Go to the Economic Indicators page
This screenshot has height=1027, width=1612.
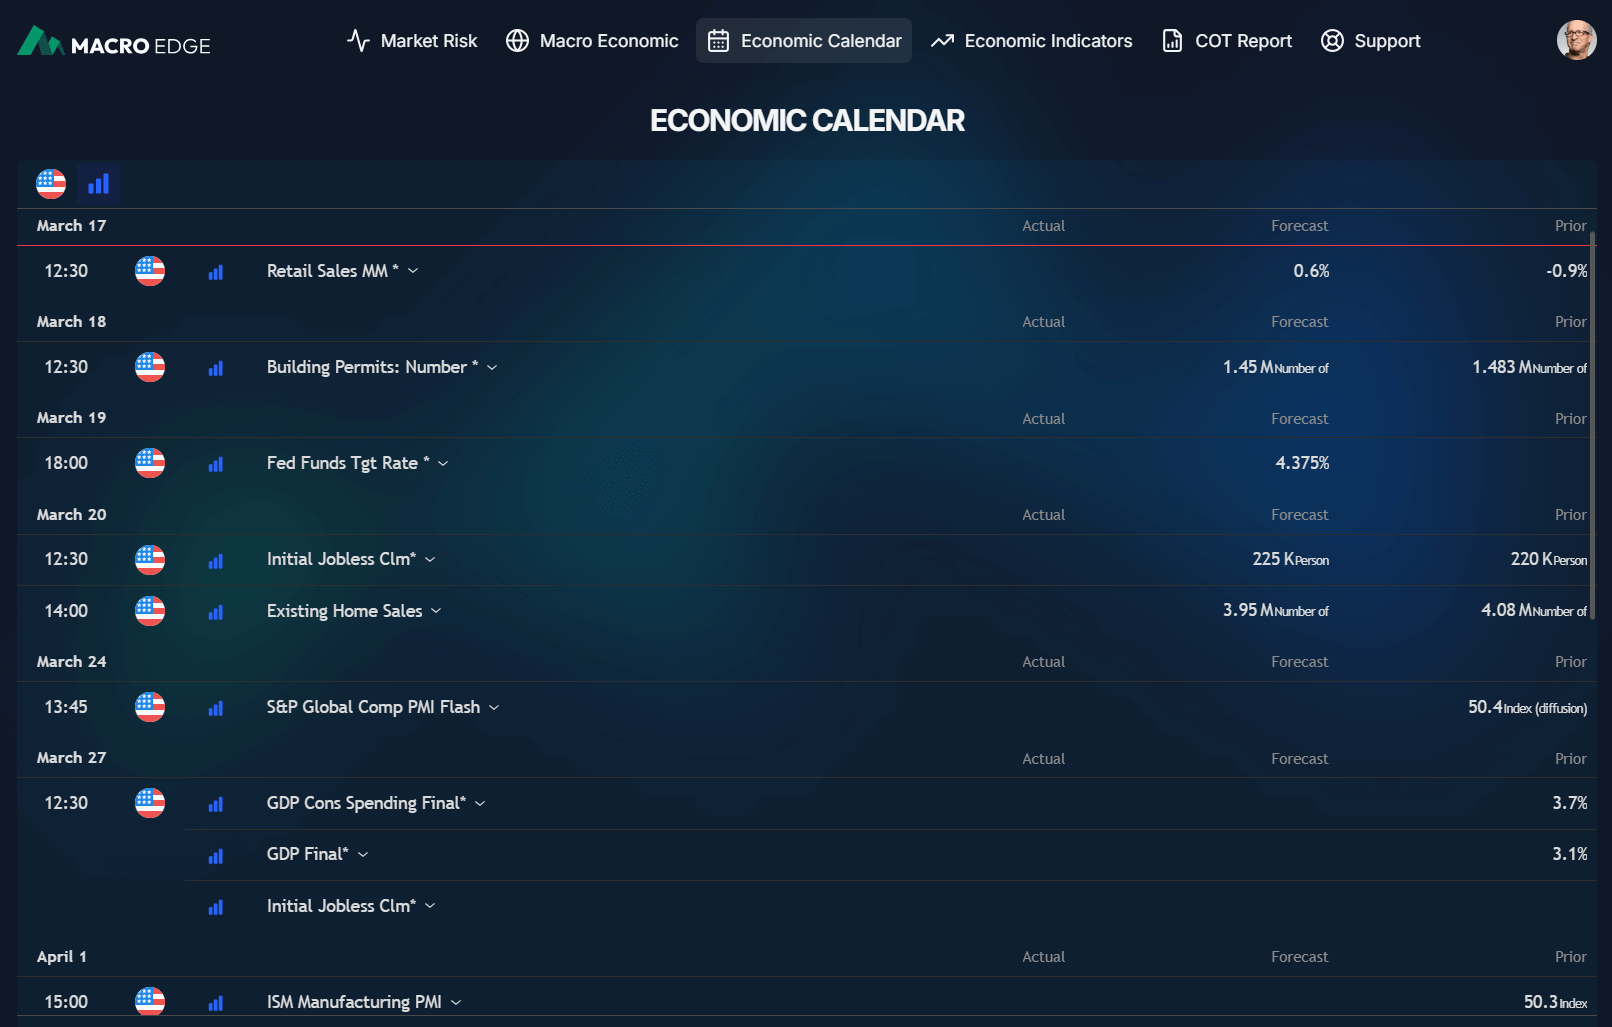[x=1031, y=41]
